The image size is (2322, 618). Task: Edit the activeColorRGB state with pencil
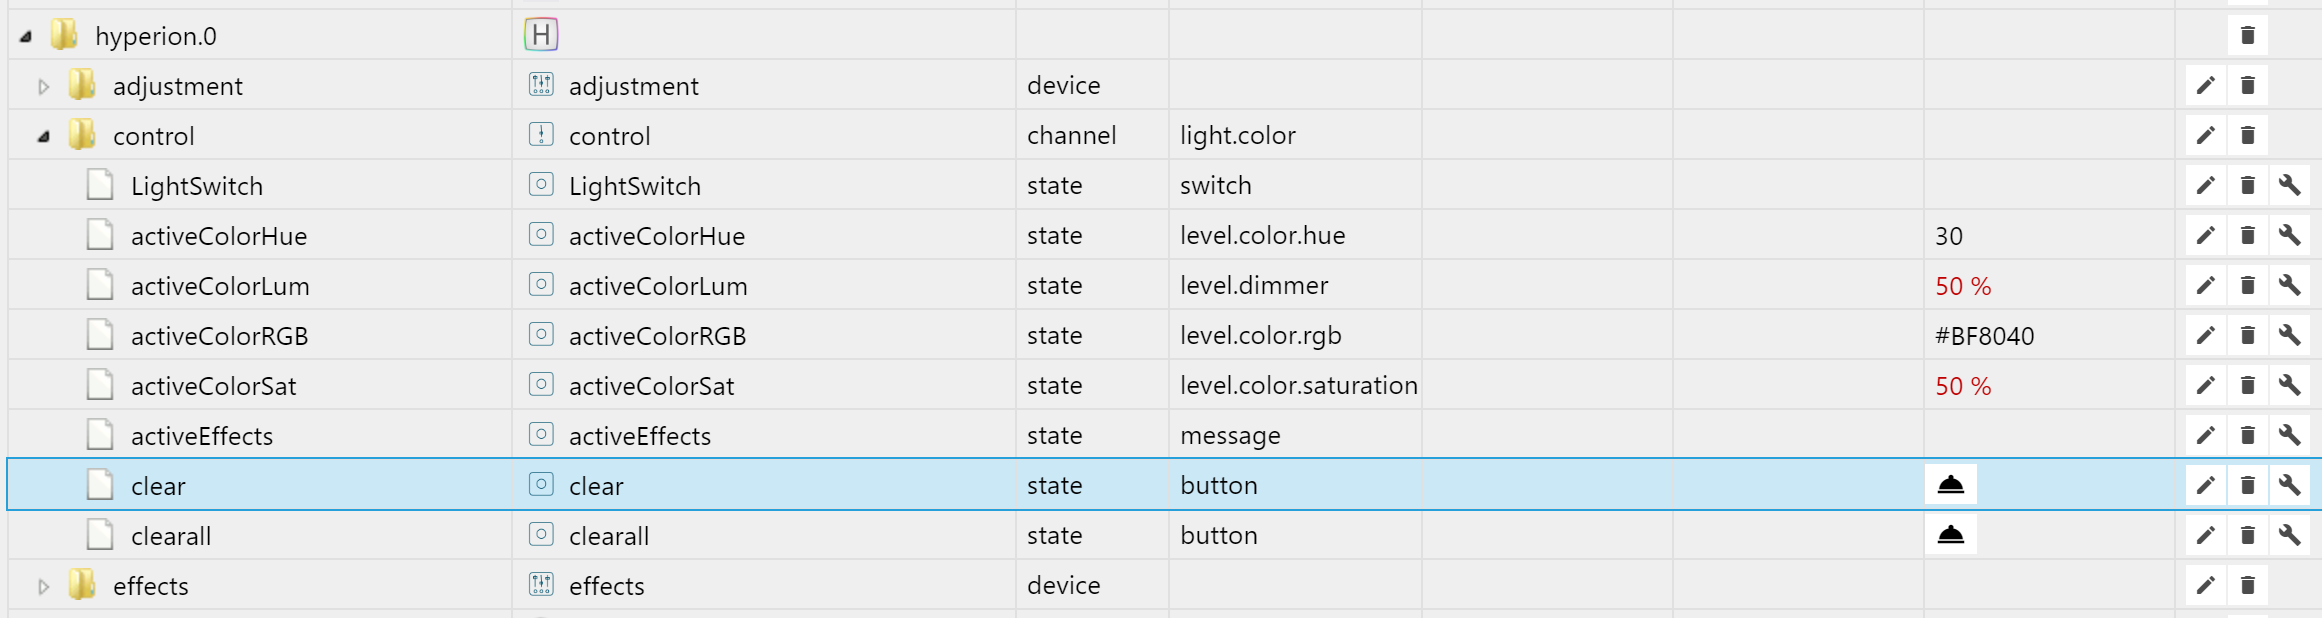[x=2205, y=335]
